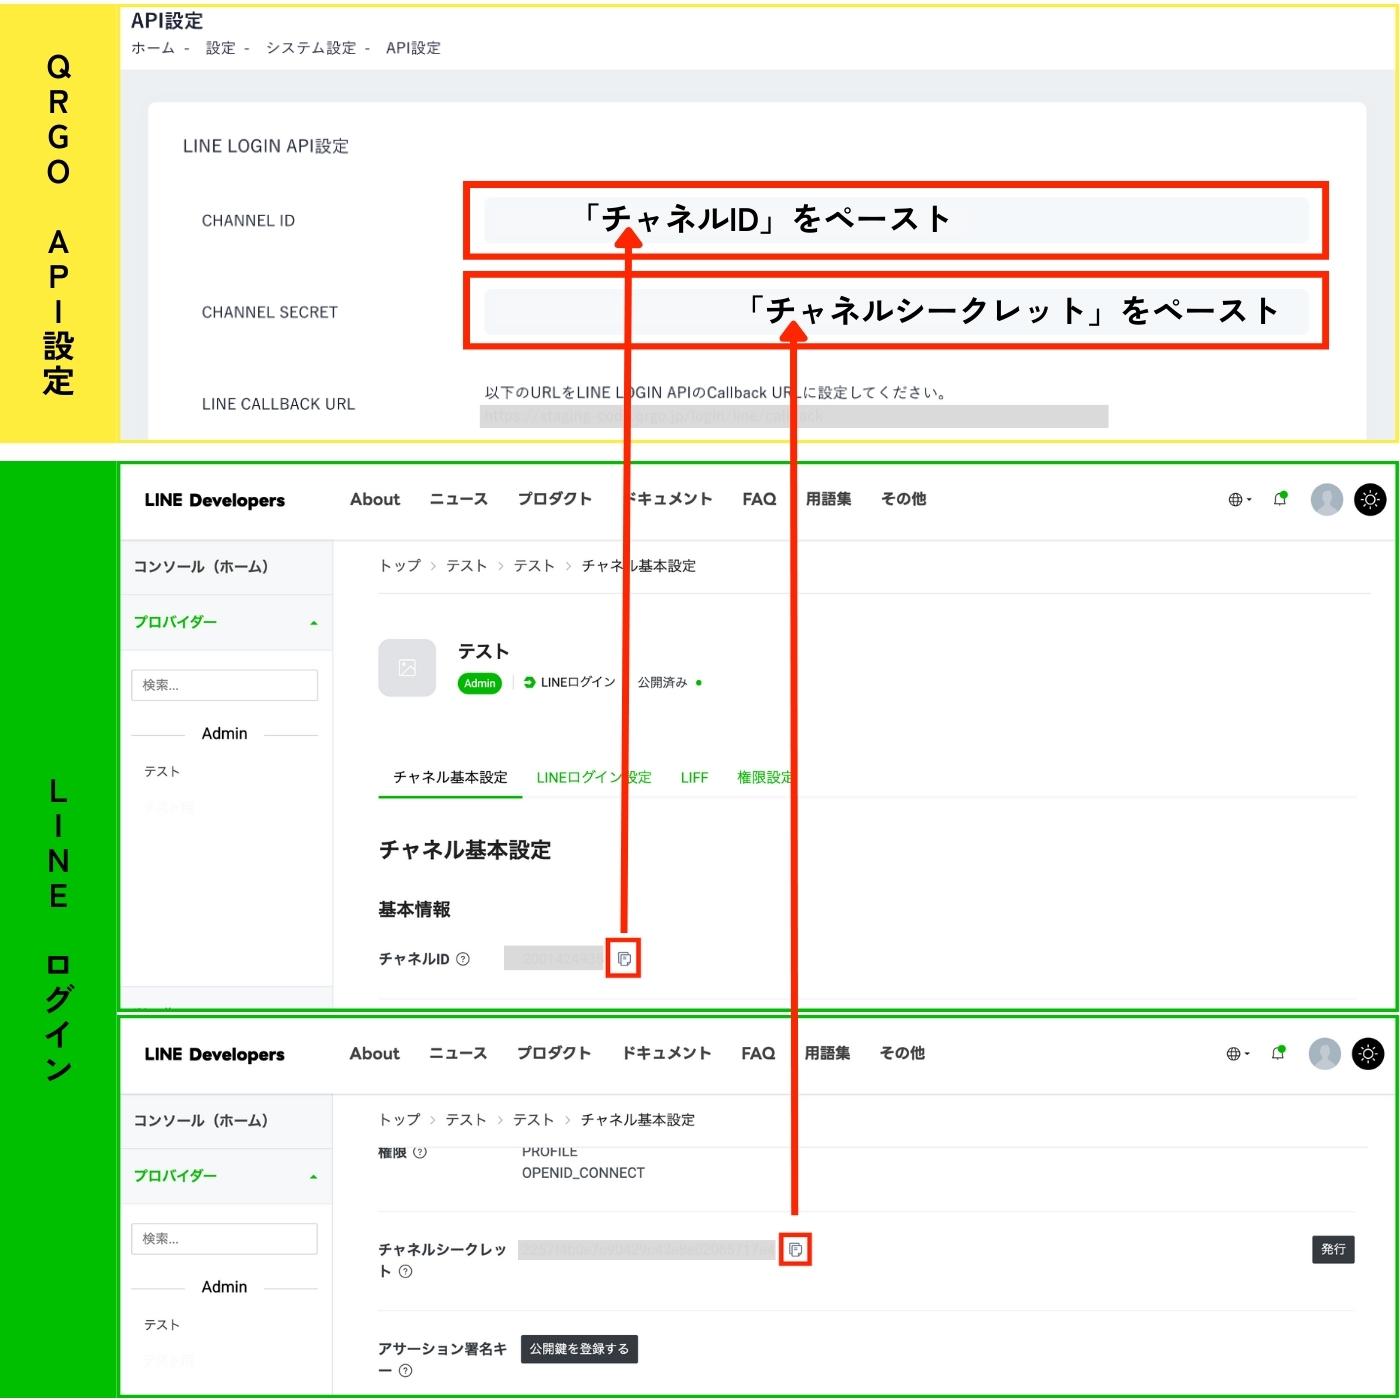Screen dimensions: 1400x1400
Task: Open the help icon below チャネルシークレット label
Action: (x=405, y=1272)
